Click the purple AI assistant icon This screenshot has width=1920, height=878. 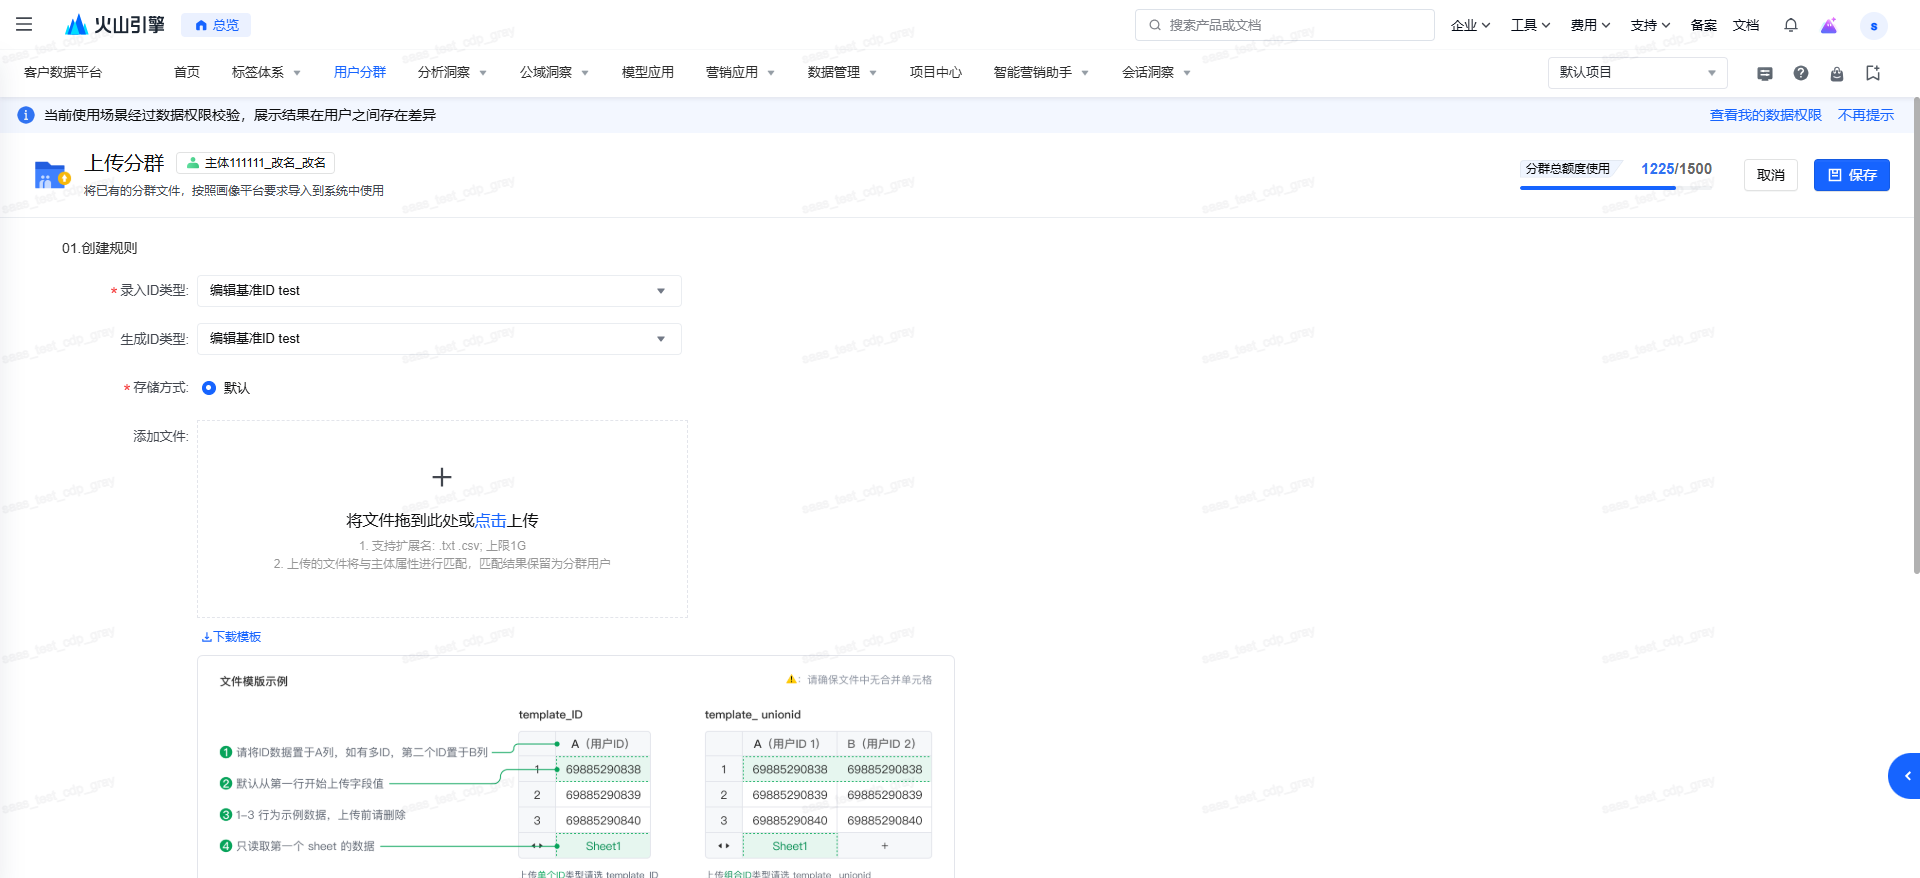tap(1828, 26)
